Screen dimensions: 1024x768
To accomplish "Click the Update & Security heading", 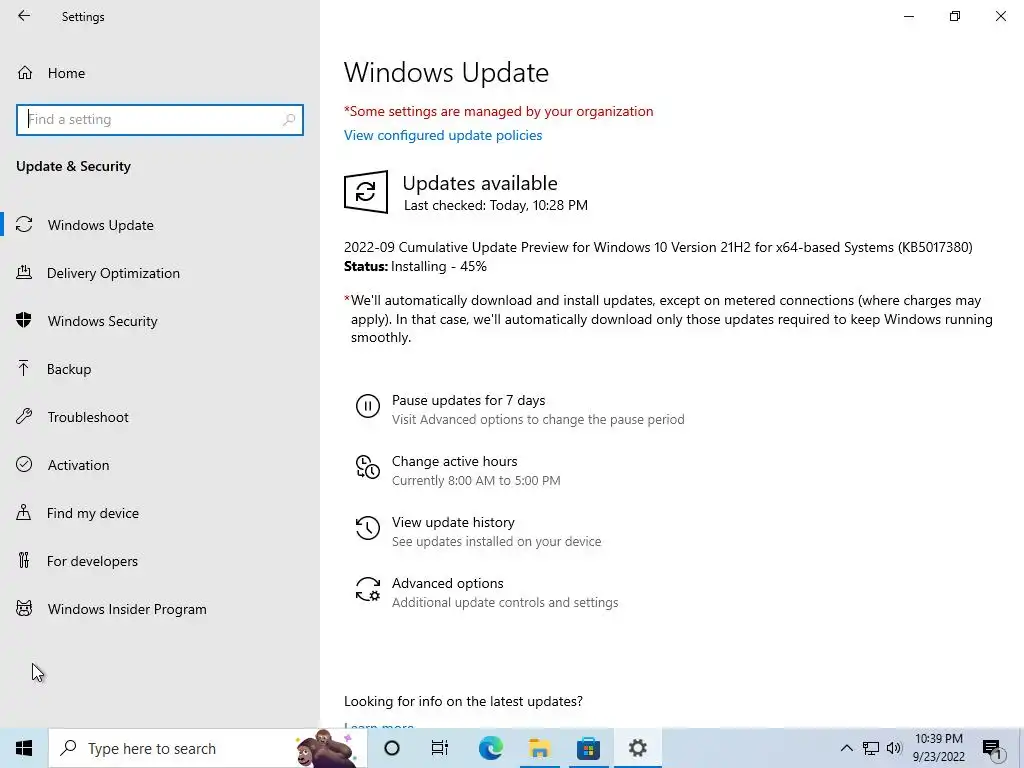I will coord(73,167).
